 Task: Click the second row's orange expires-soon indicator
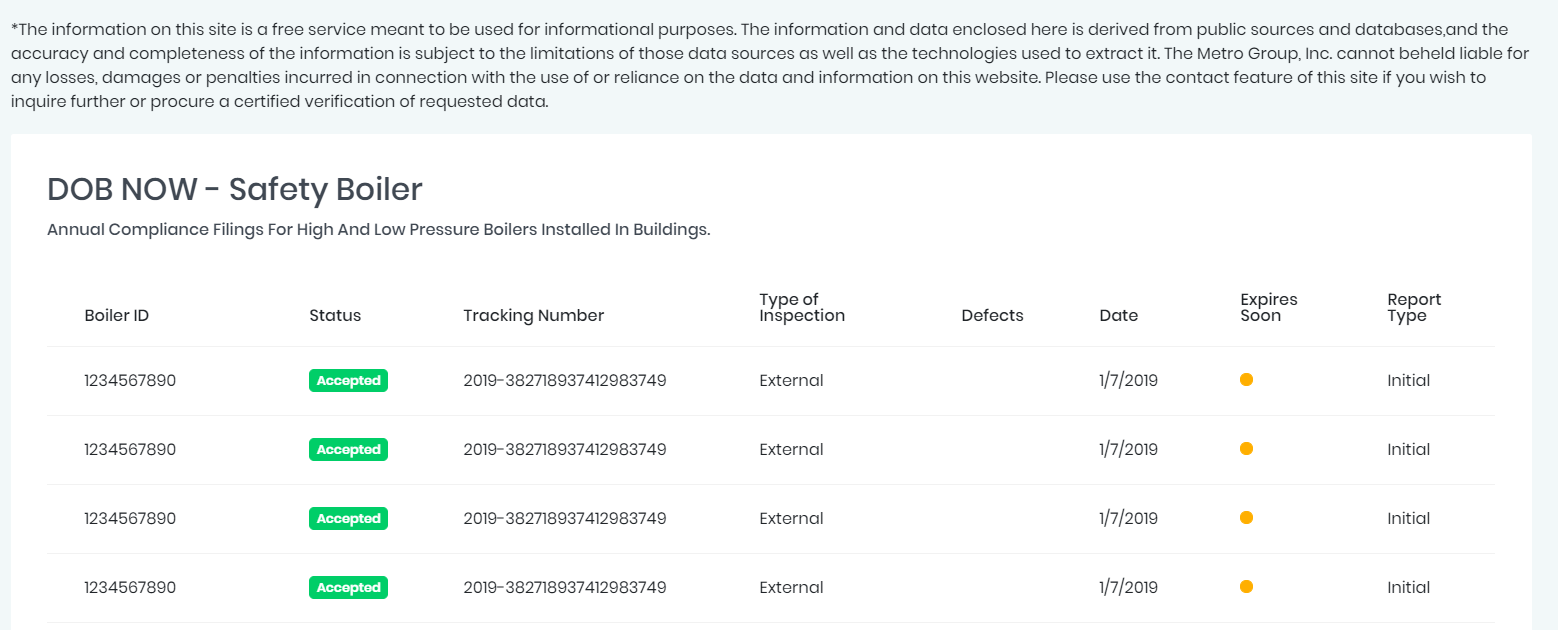[1246, 449]
